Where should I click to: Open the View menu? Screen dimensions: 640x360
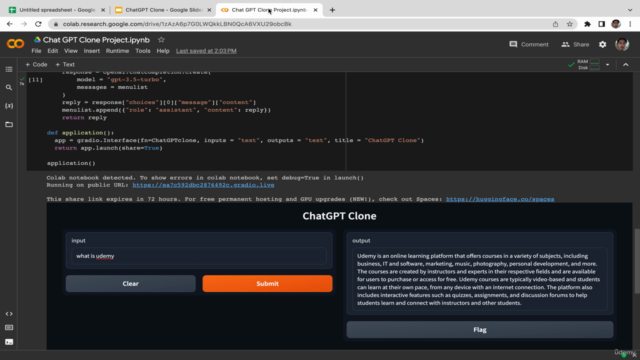click(x=71, y=51)
